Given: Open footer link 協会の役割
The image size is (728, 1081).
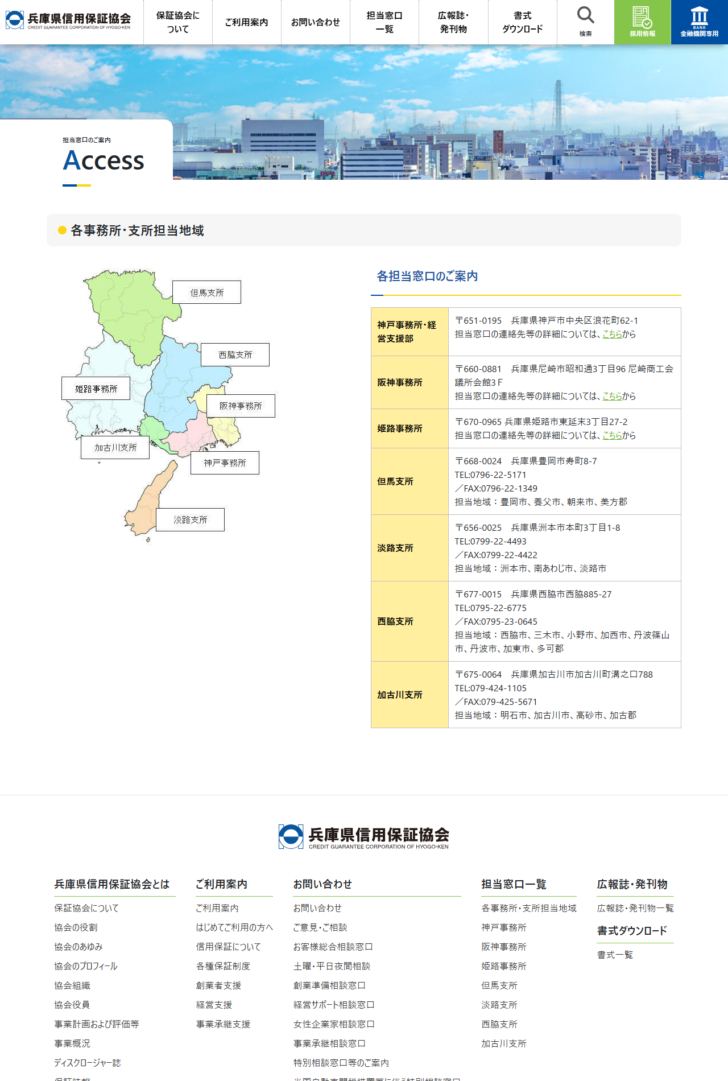Looking at the screenshot, I should click(75, 927).
